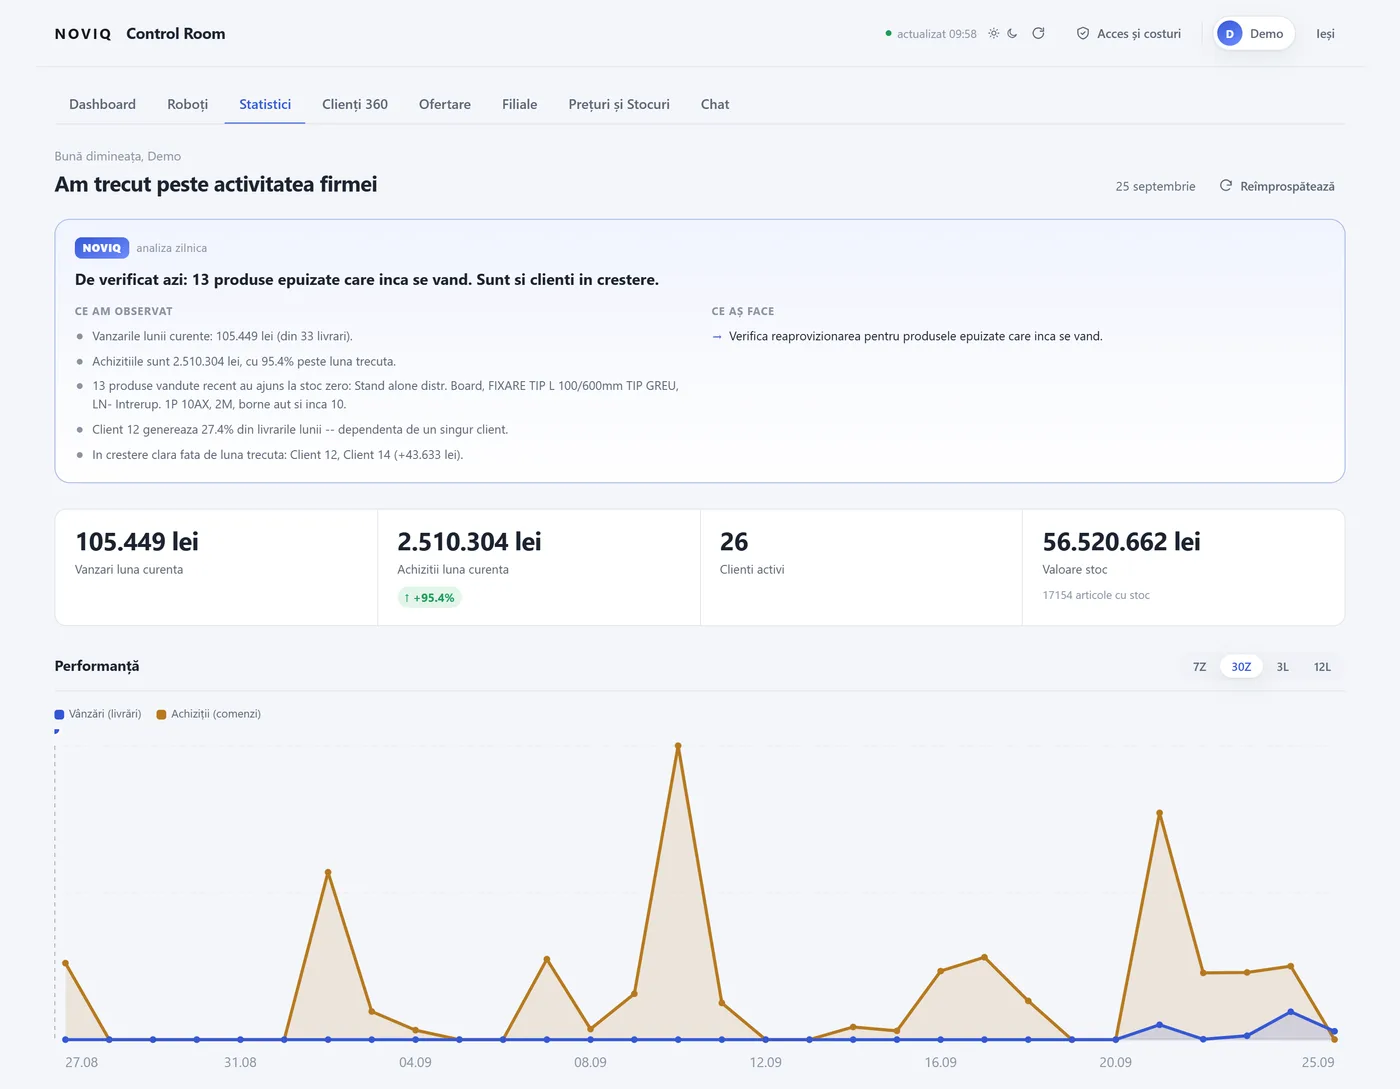Click the Reîmprospătează refresh button

(1277, 186)
